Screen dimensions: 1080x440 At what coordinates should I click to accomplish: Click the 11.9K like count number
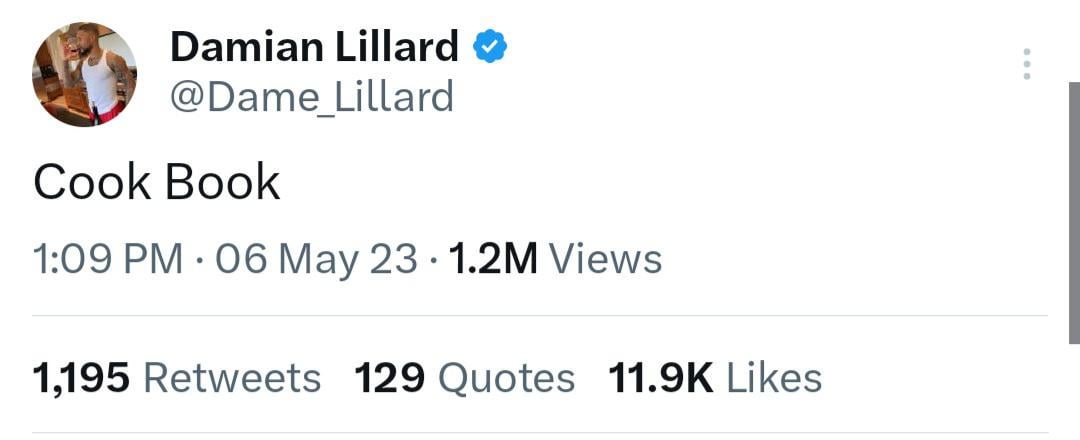[x=660, y=378]
